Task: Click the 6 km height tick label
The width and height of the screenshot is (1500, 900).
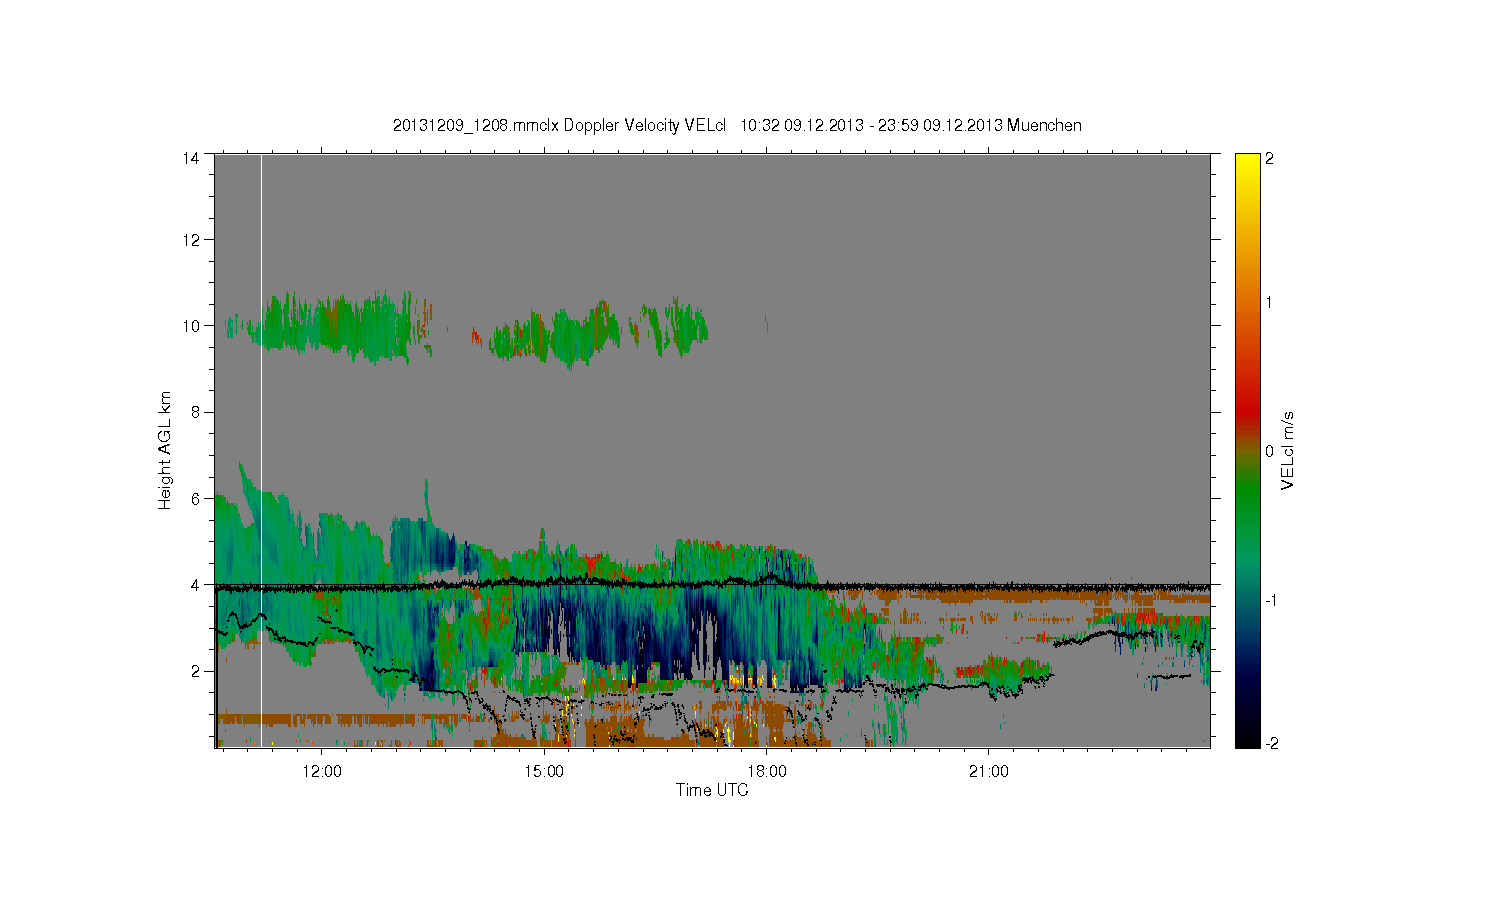Action: click(x=195, y=498)
